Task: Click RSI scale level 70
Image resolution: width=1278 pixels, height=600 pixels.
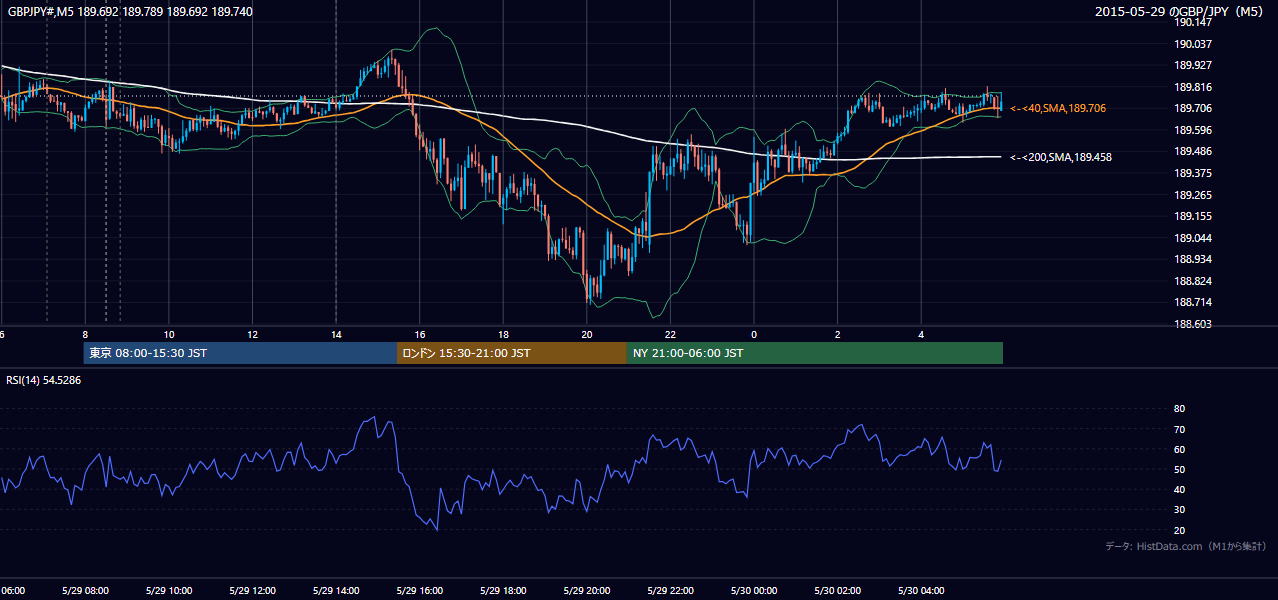Action: [1180, 429]
